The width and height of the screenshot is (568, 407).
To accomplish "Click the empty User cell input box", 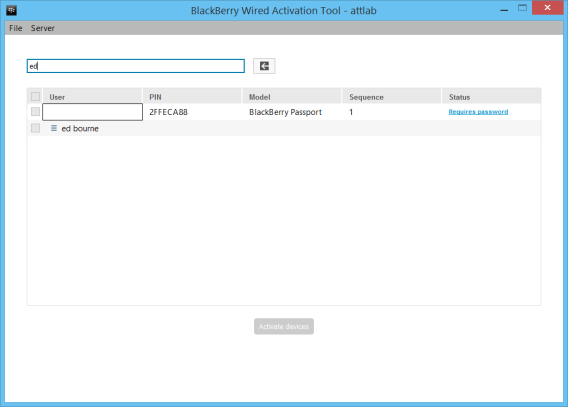I will coord(92,112).
